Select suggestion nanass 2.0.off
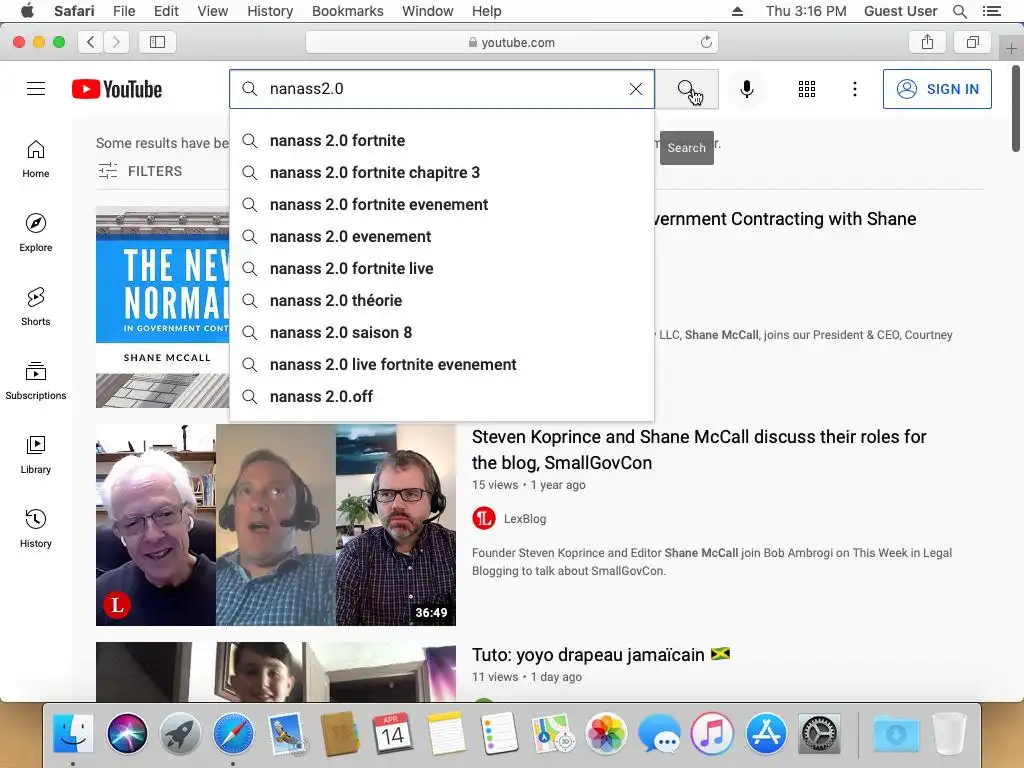This screenshot has height=768, width=1024. (441, 396)
